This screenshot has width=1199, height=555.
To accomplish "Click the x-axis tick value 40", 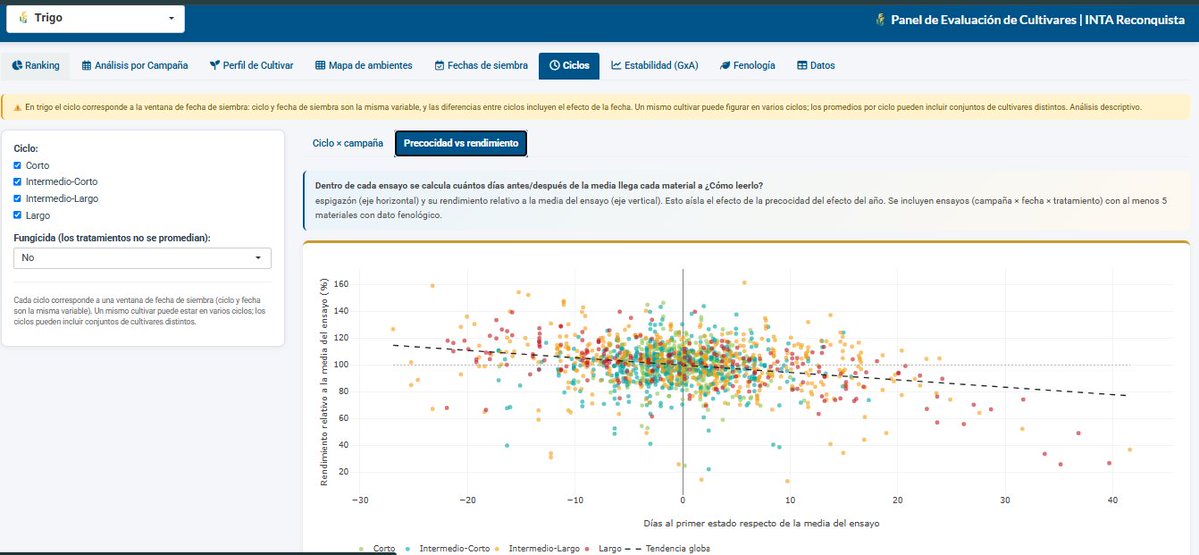I will click(1113, 501).
